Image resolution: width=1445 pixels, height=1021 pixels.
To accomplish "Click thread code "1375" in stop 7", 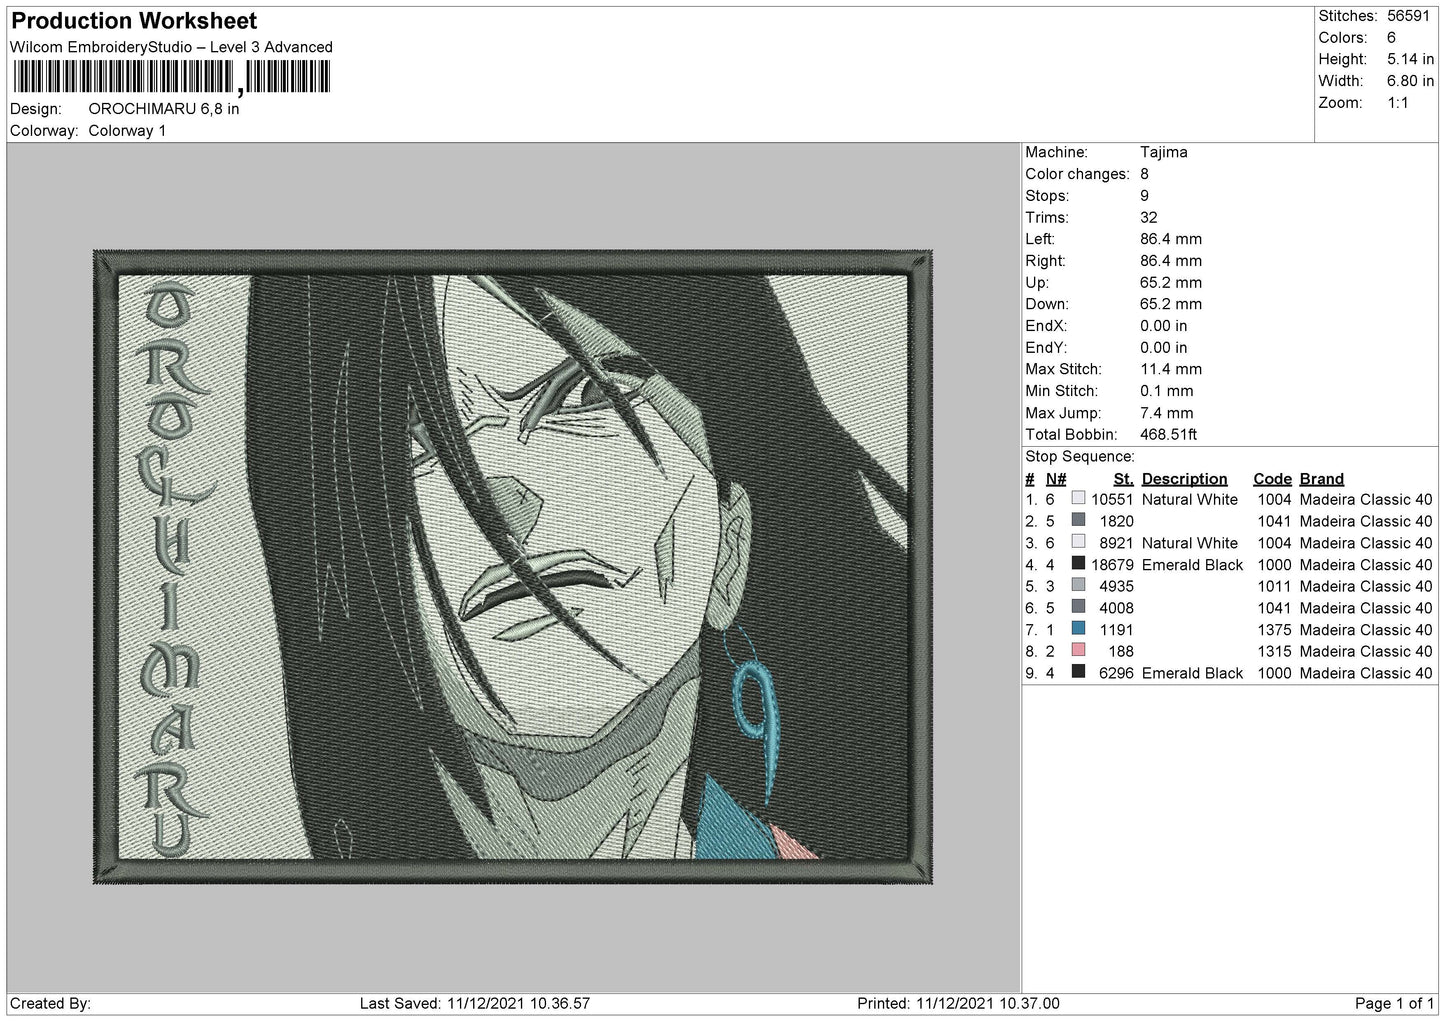I will pyautogui.click(x=1275, y=630).
